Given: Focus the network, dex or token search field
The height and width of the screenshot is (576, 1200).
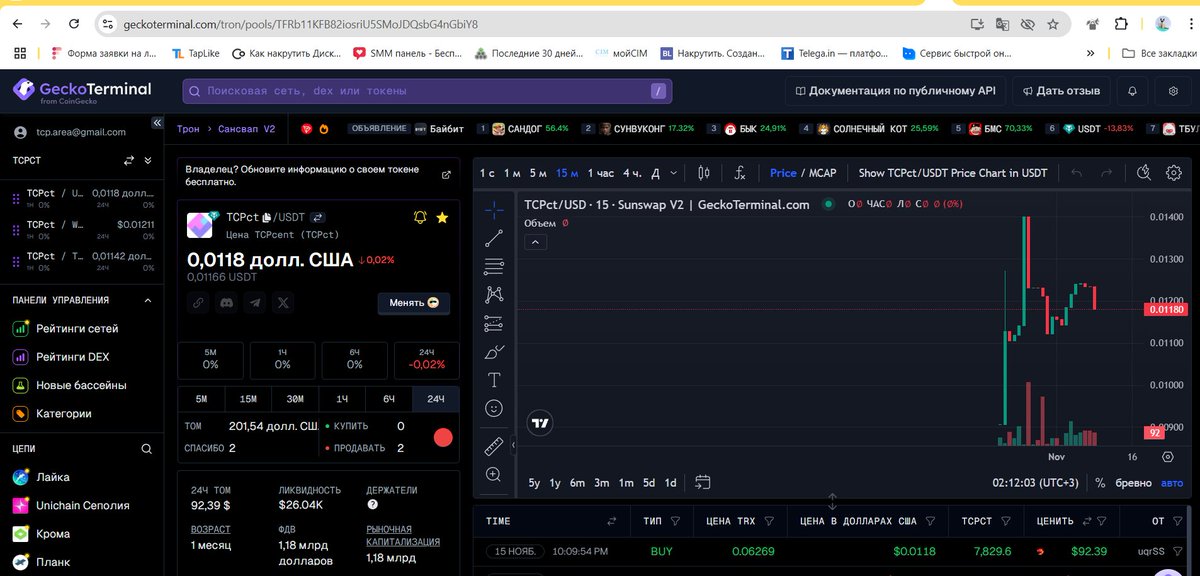Looking at the screenshot, I should (427, 91).
